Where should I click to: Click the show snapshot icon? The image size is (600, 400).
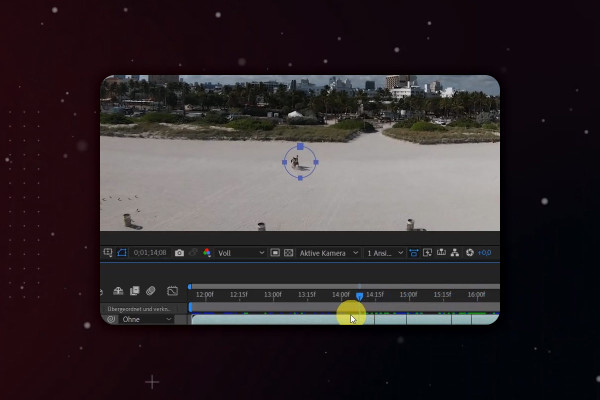(193, 253)
